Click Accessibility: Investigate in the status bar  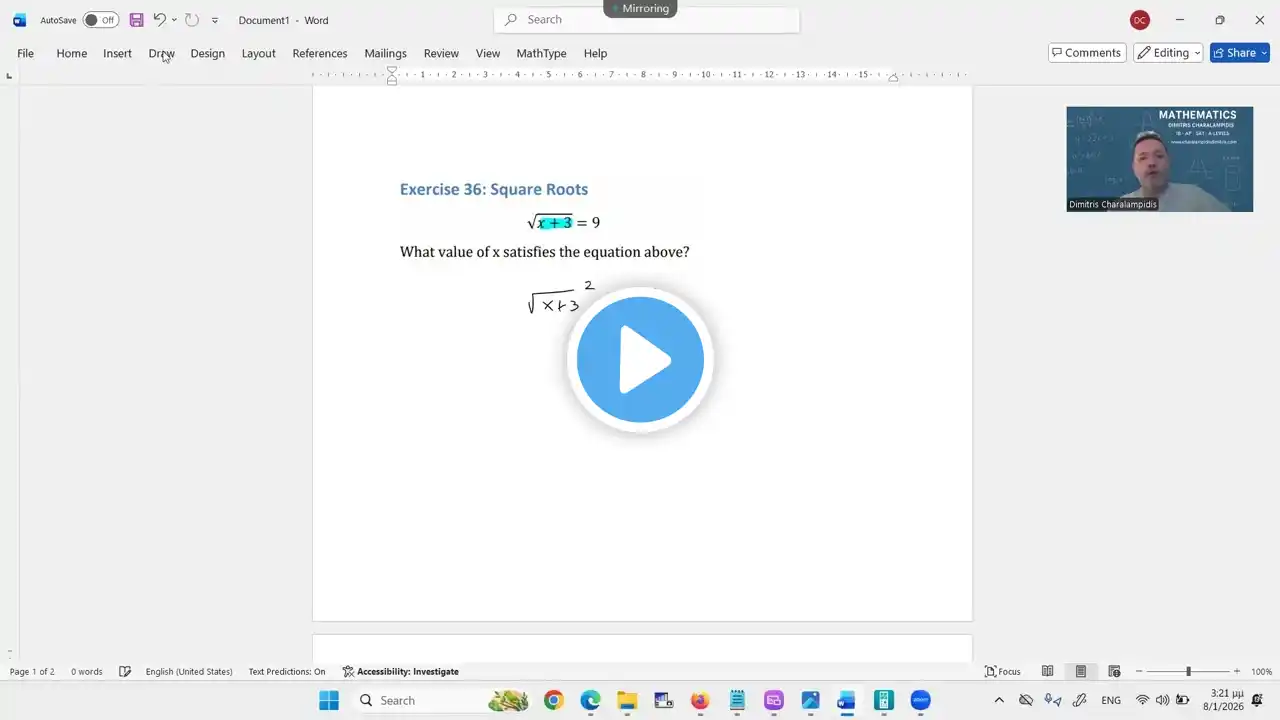401,672
